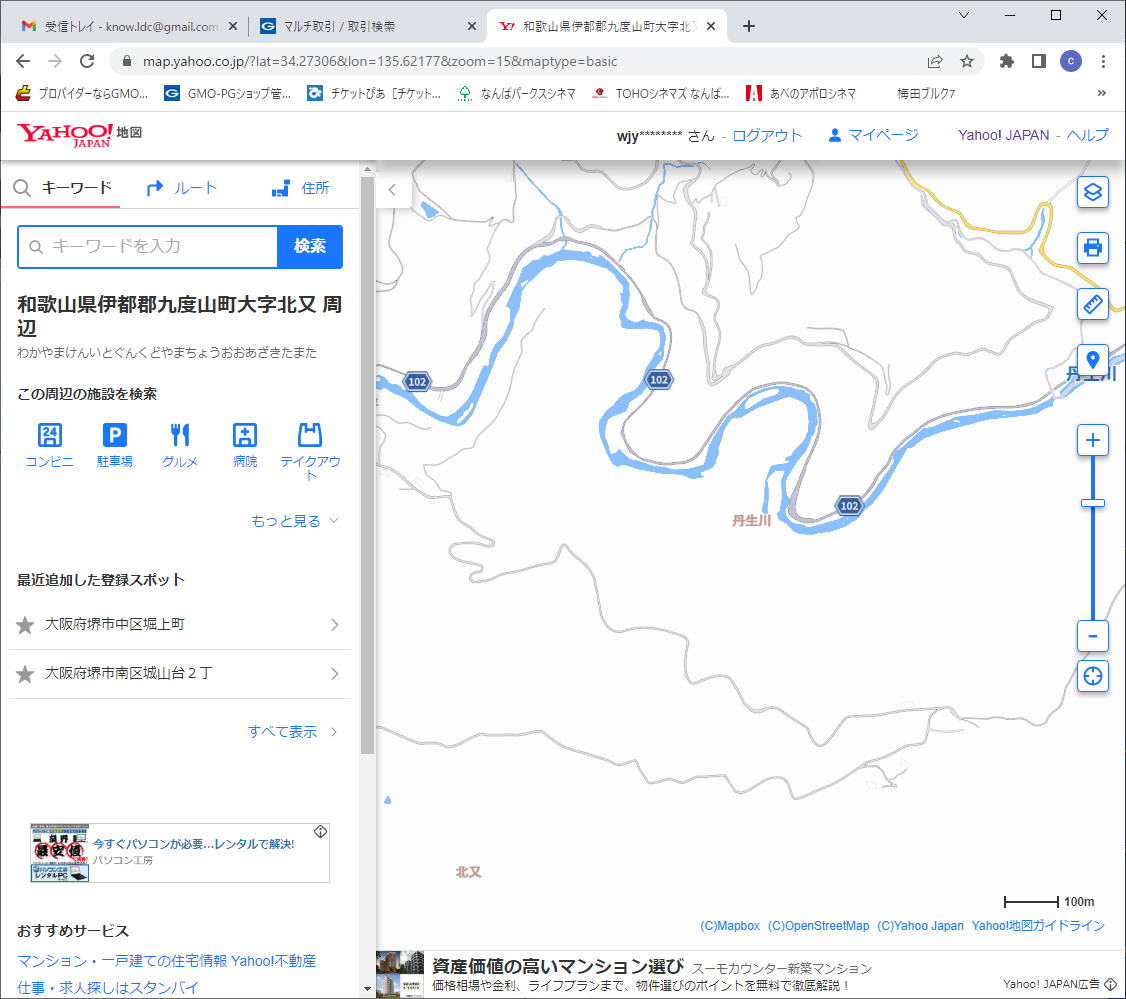The width and height of the screenshot is (1126, 999).
Task: Switch to the 住所 tab
Action: 300,188
